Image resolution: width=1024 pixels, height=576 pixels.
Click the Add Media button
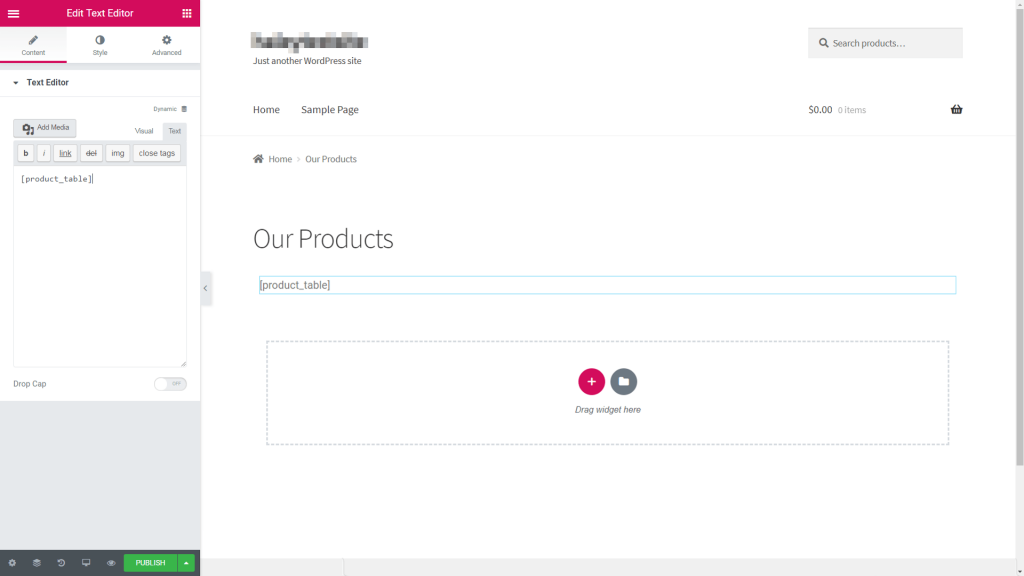(45, 129)
